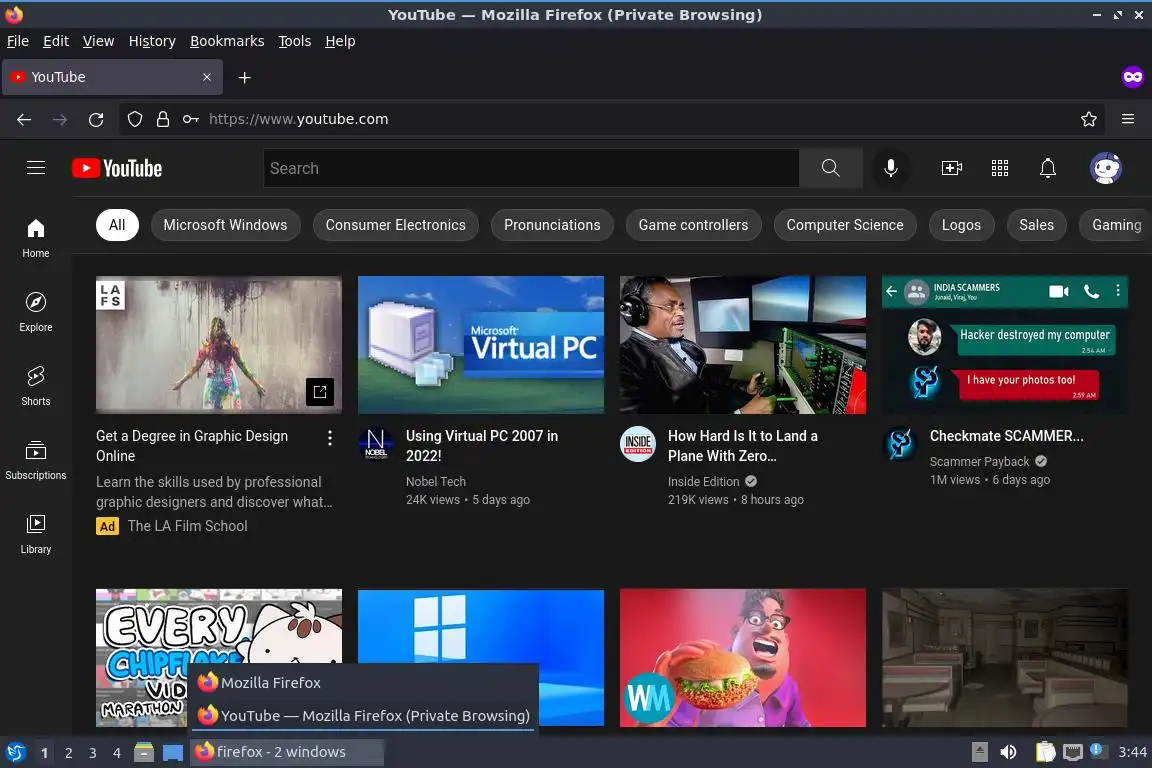Open the Bookmarks menu
Image resolution: width=1152 pixels, height=768 pixels.
tap(227, 41)
